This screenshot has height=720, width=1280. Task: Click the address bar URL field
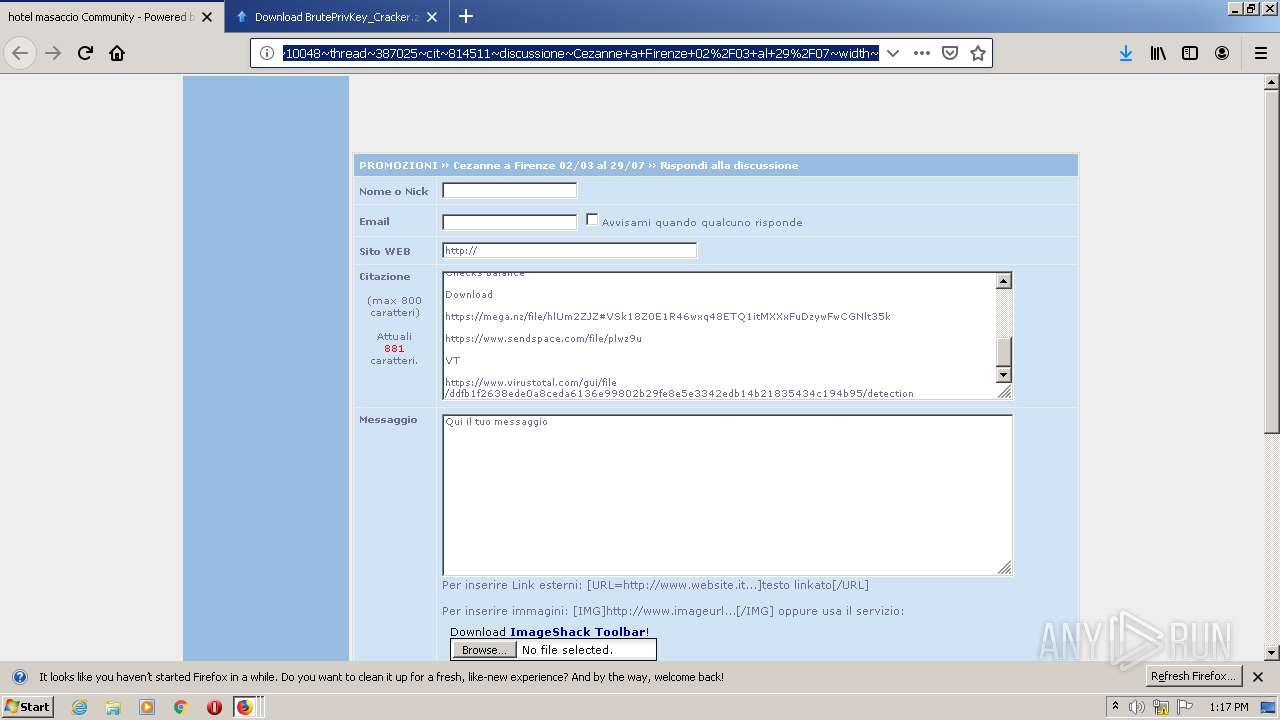coord(580,53)
